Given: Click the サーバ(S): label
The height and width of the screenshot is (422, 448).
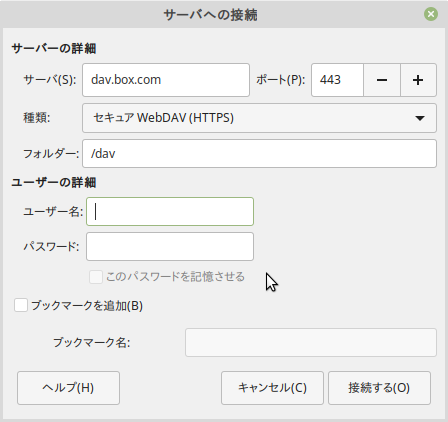Looking at the screenshot, I should tap(50, 80).
